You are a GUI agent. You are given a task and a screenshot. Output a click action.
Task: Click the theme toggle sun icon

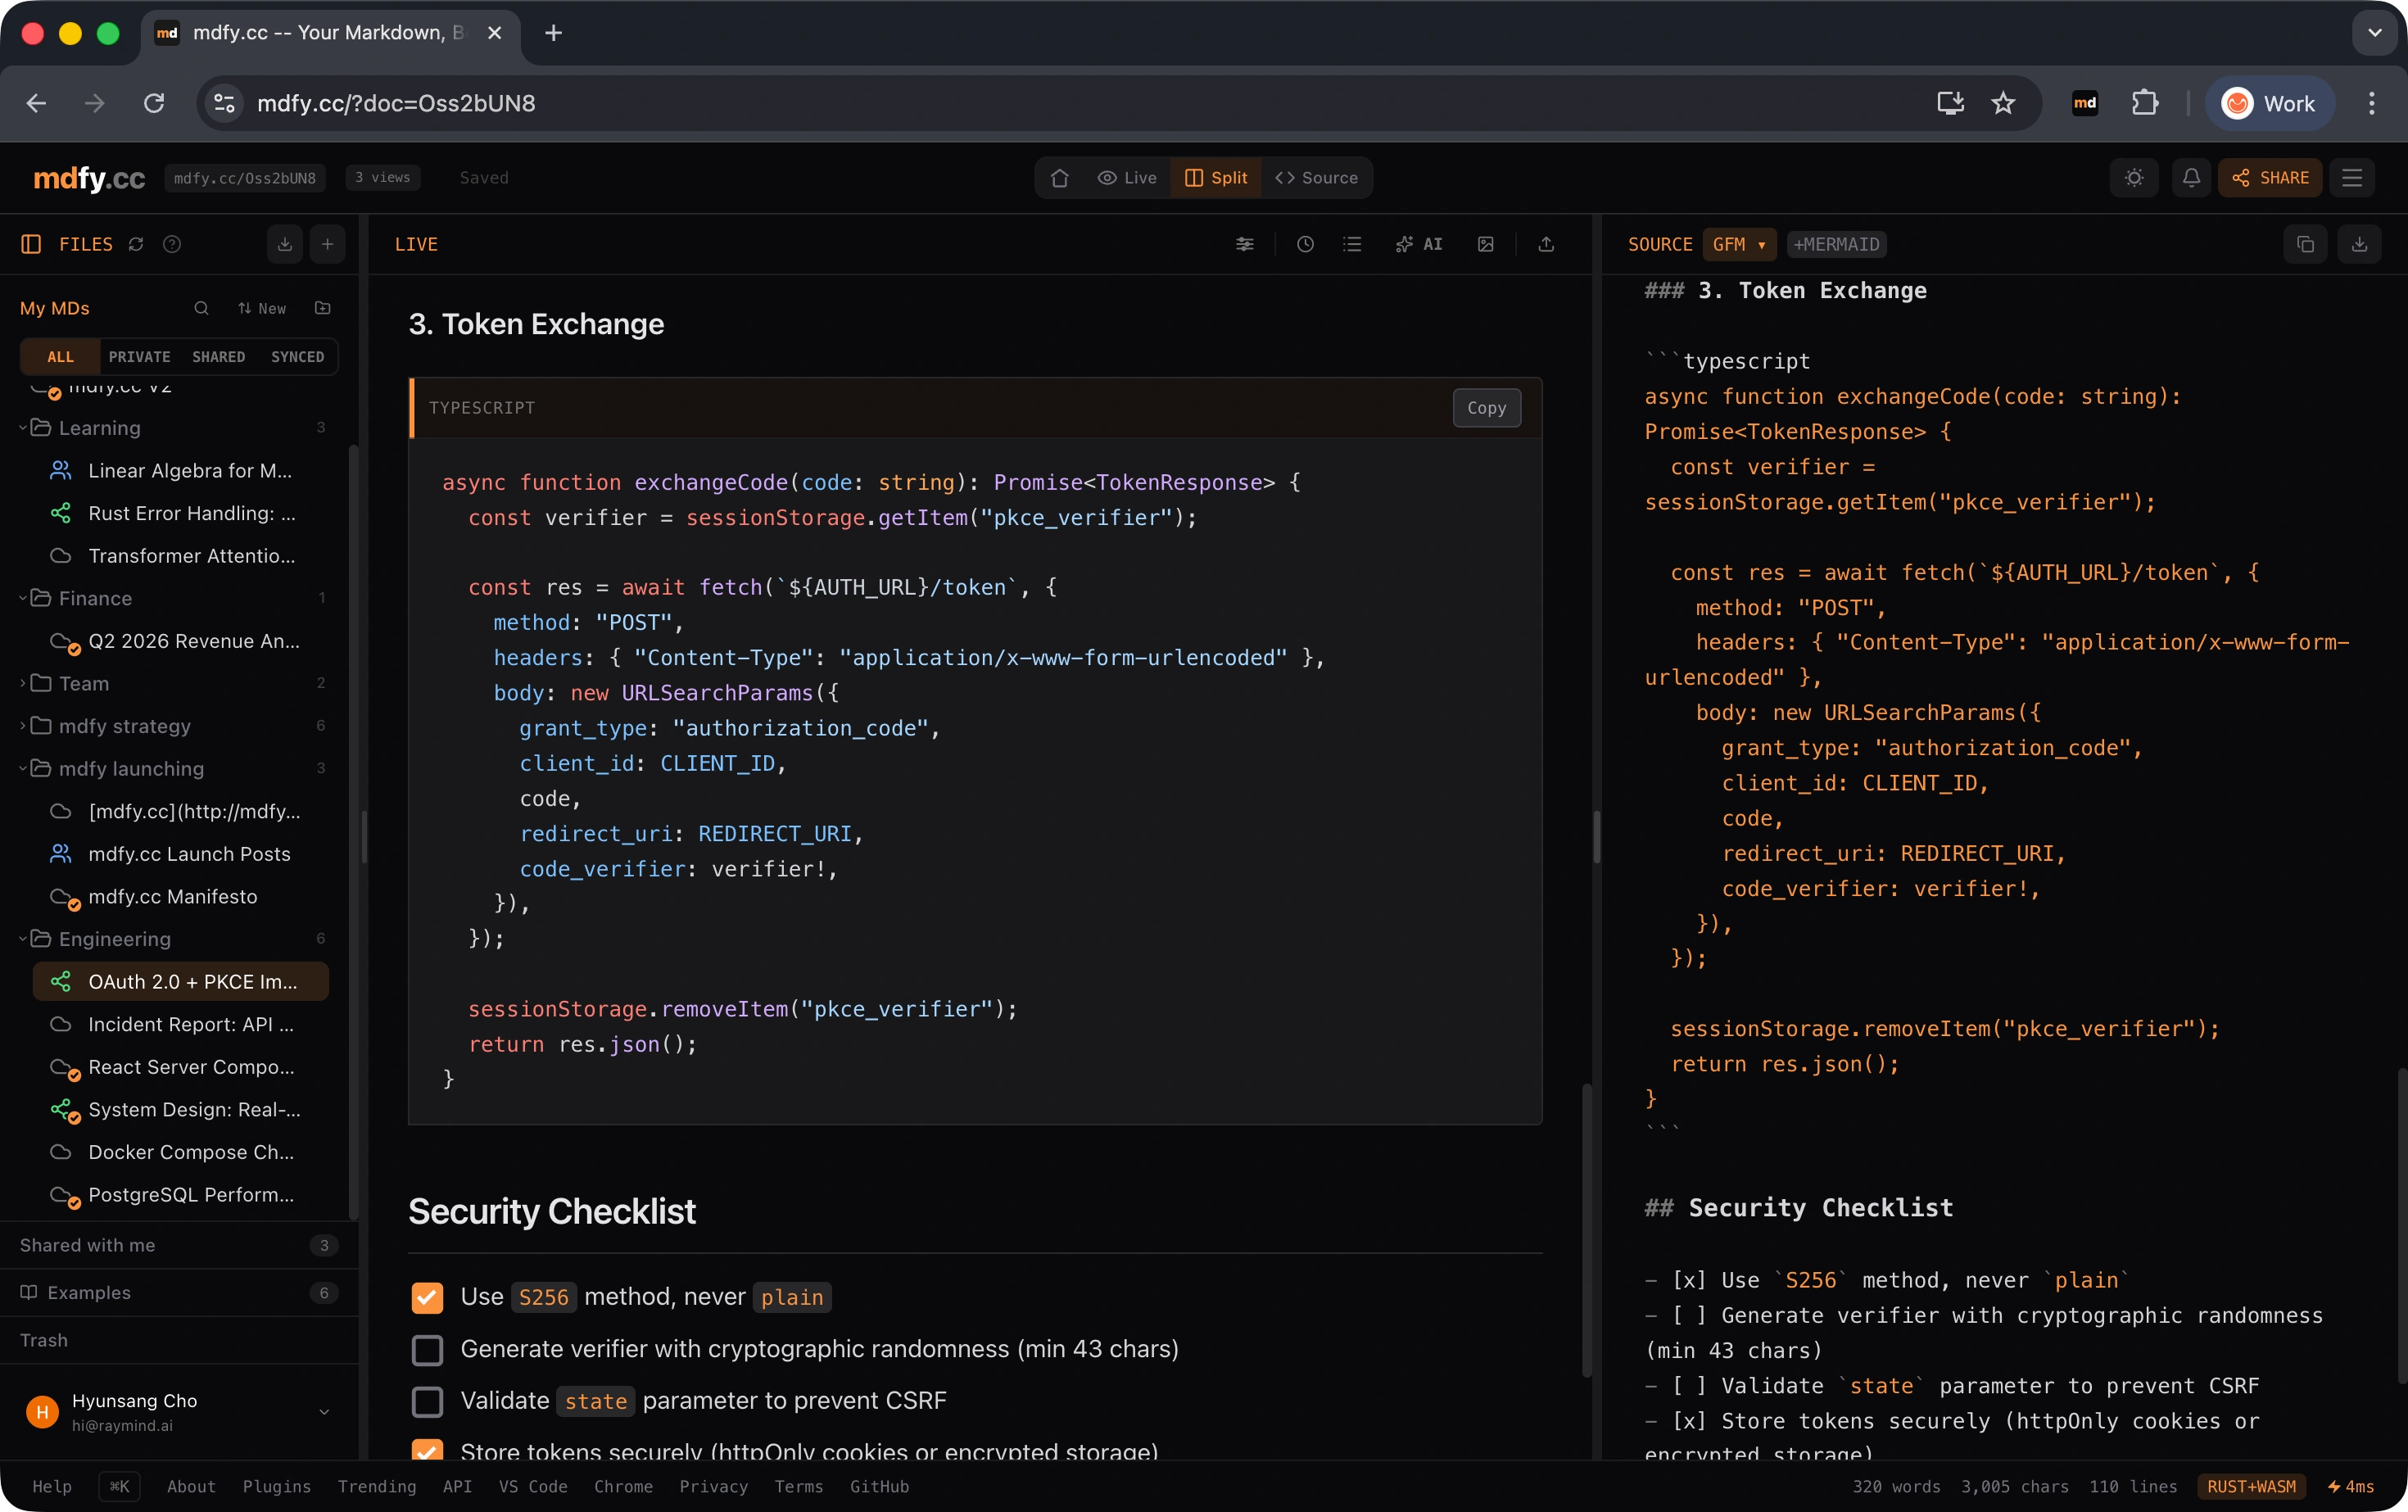tap(2134, 178)
